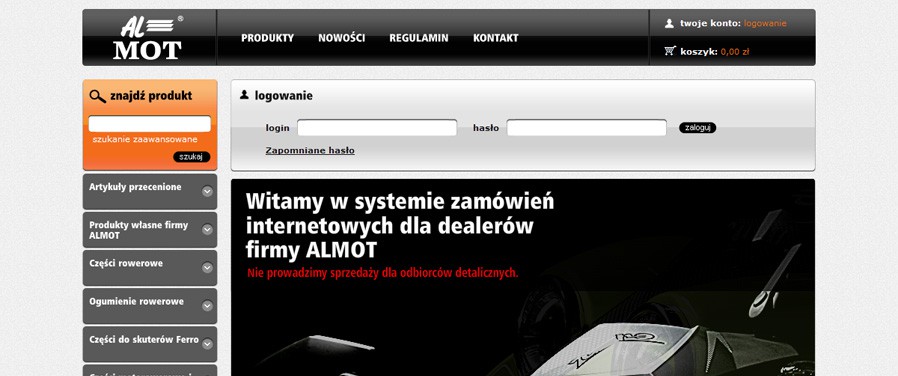Click the shopping cart icon beside koszyk

pos(669,51)
